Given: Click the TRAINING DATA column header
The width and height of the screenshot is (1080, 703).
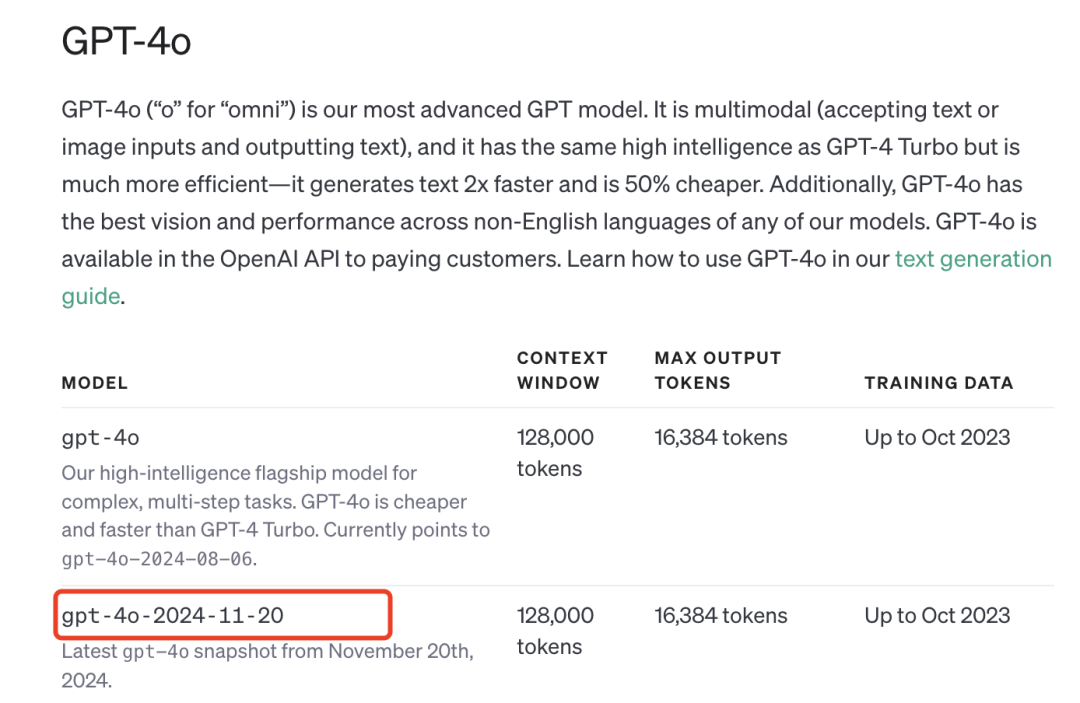Looking at the screenshot, I should coord(939,384).
